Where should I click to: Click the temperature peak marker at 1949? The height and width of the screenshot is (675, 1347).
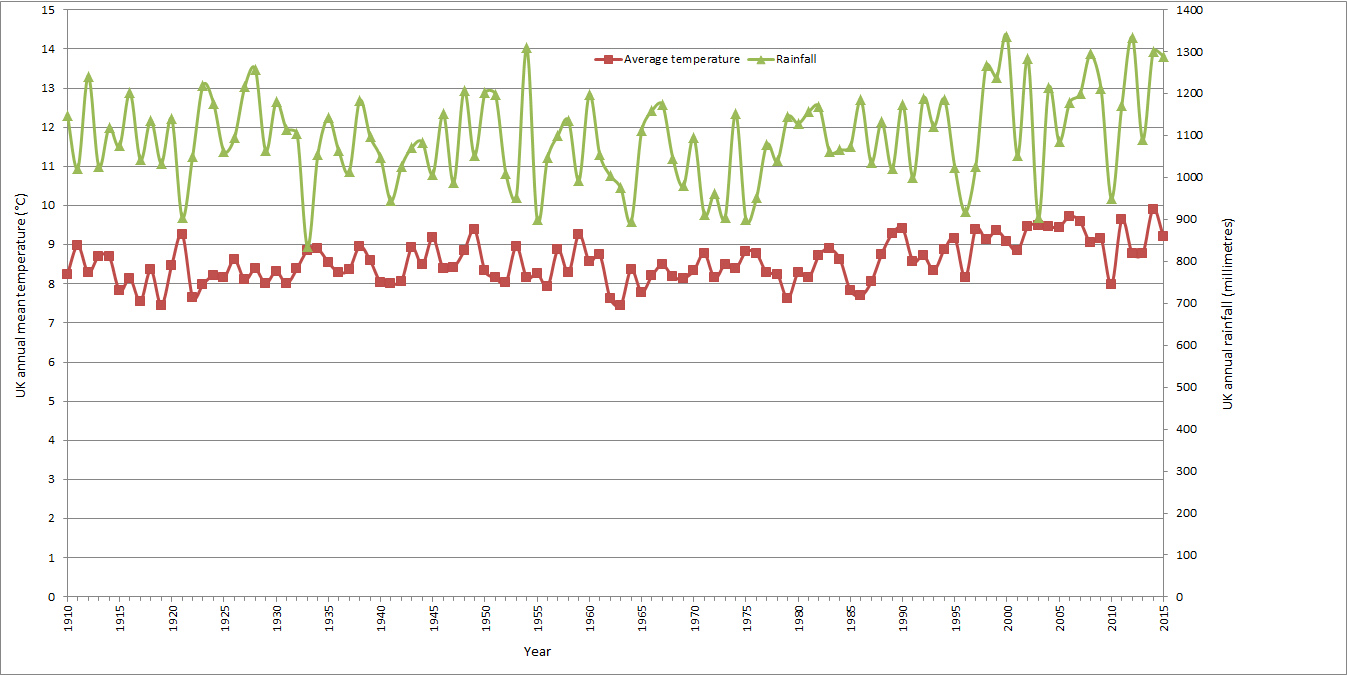tap(474, 229)
